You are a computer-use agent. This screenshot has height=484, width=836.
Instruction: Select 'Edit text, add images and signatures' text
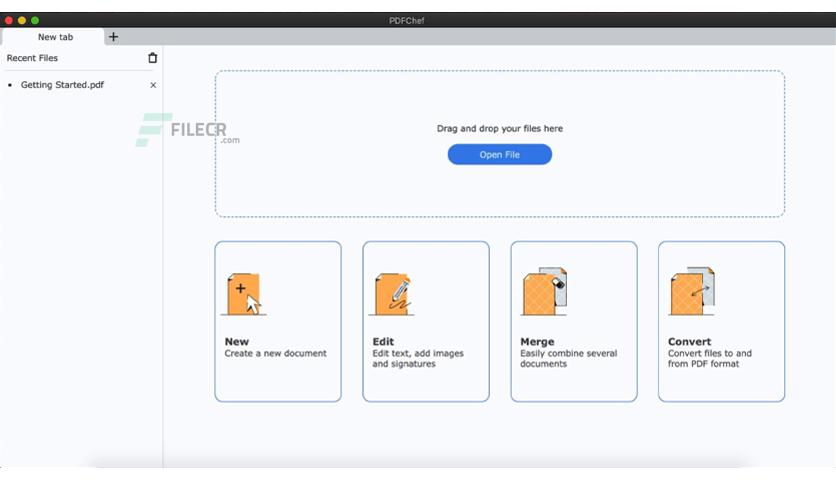click(x=418, y=359)
